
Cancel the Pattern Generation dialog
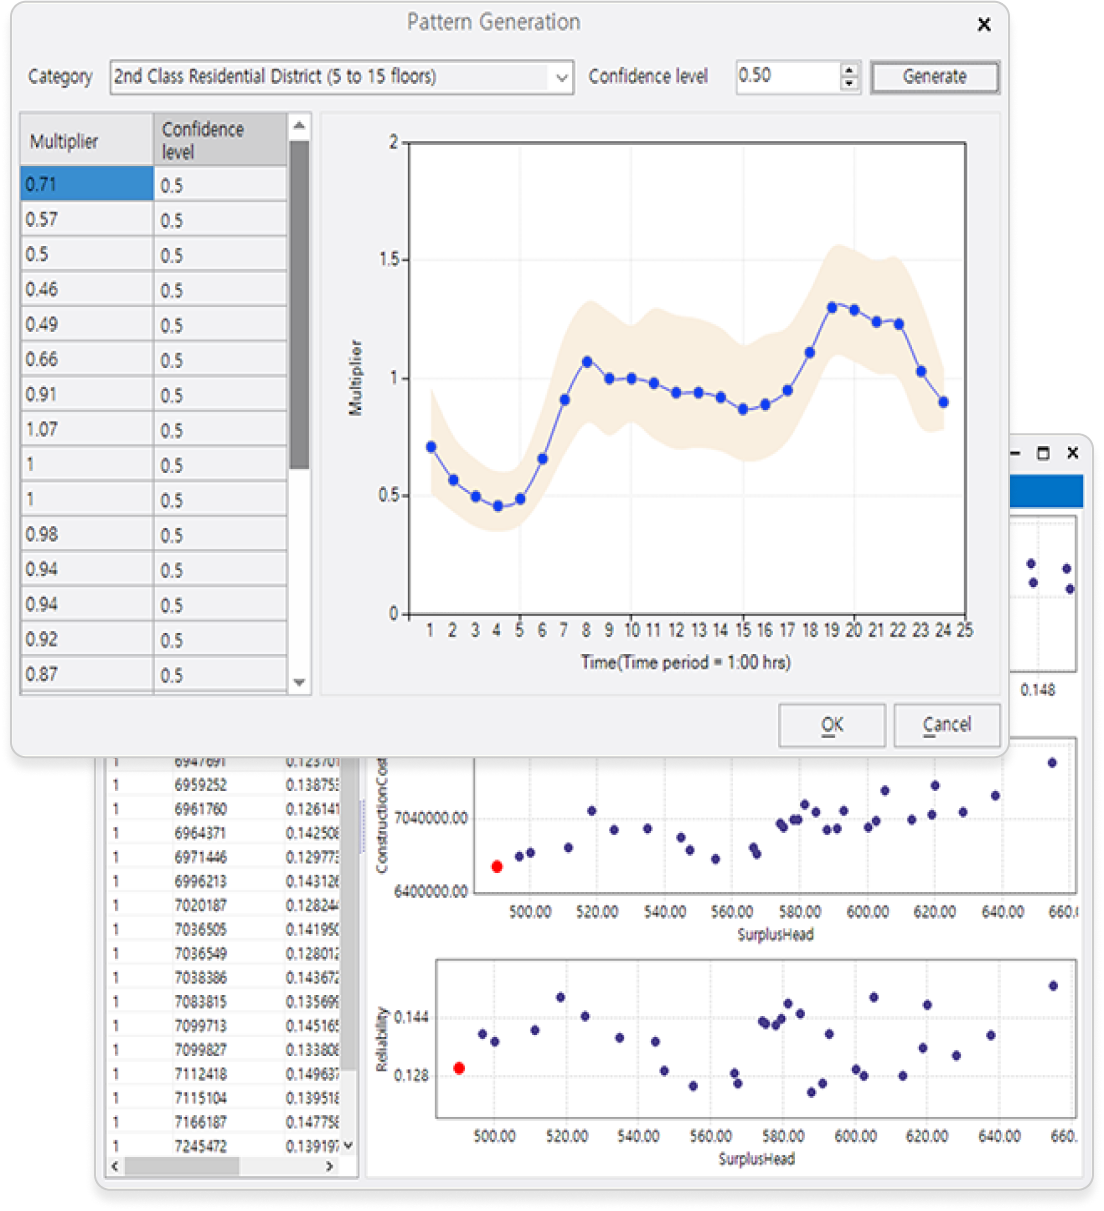[946, 725]
